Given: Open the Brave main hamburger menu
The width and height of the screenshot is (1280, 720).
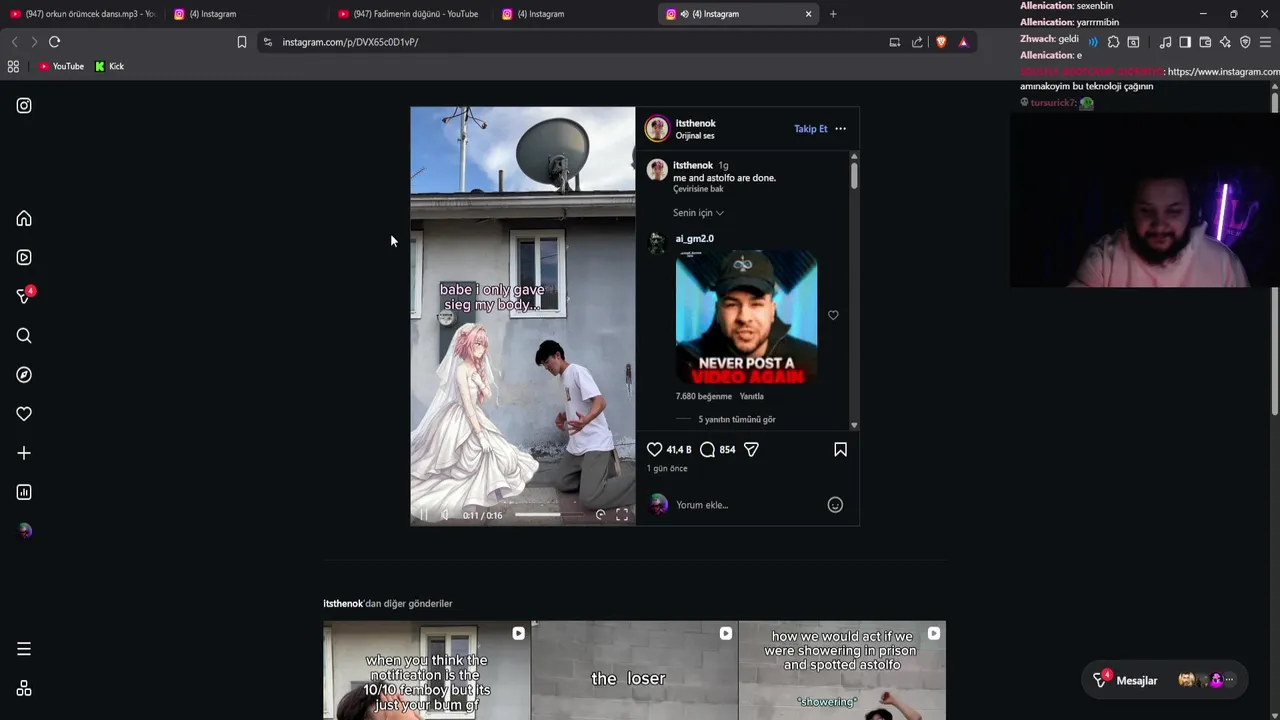Looking at the screenshot, I should click(1265, 42).
